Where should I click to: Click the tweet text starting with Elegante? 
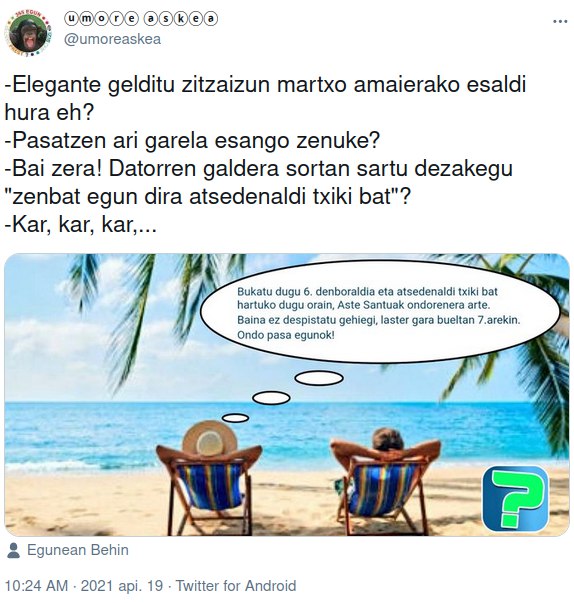[265, 154]
